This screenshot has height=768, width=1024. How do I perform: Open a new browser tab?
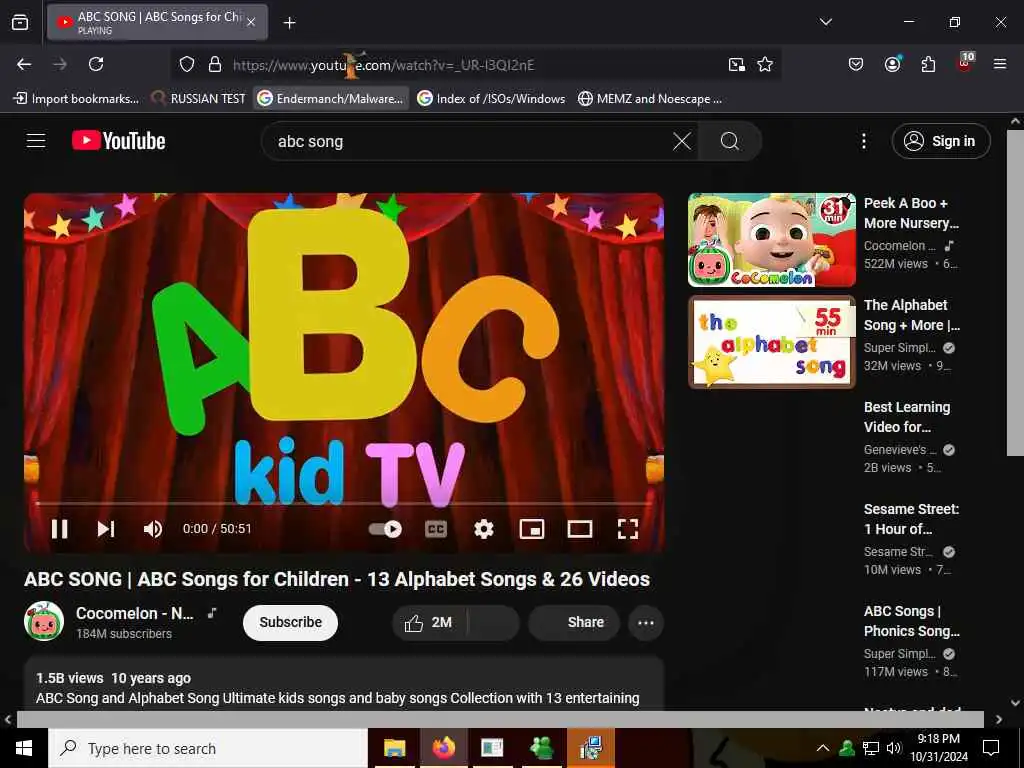coord(289,23)
